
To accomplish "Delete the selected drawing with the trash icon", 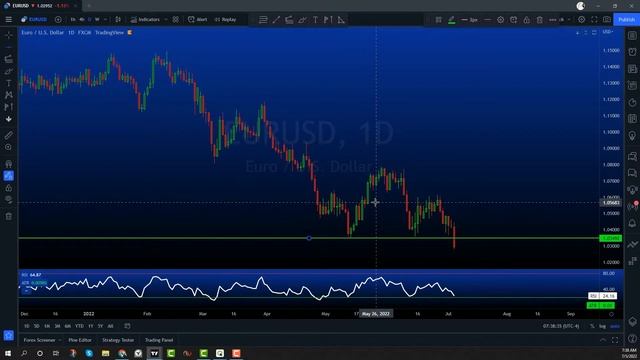I will click(x=540, y=19).
